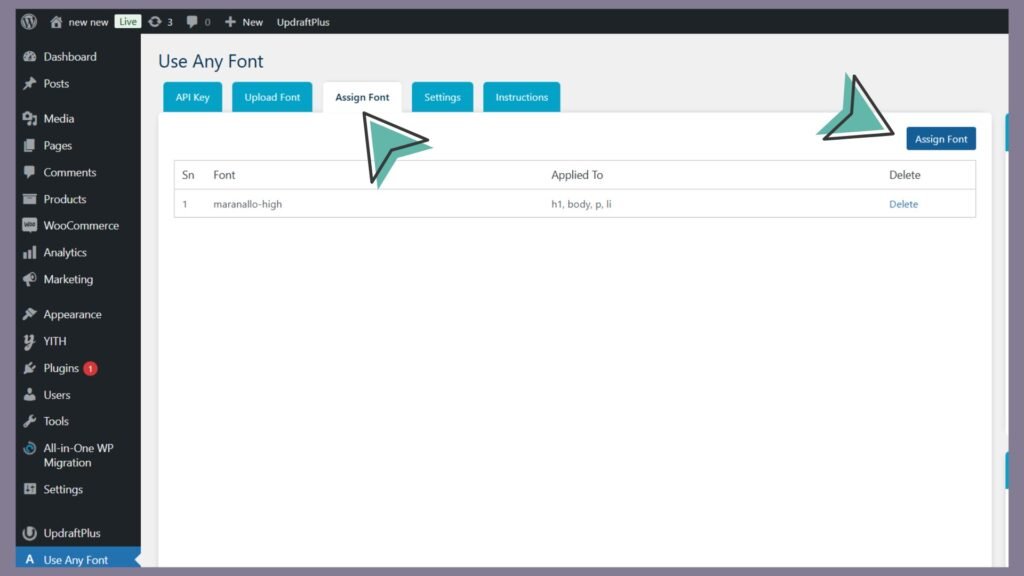1024x576 pixels.
Task: Open Appearance in sidebar
Action: click(x=72, y=314)
